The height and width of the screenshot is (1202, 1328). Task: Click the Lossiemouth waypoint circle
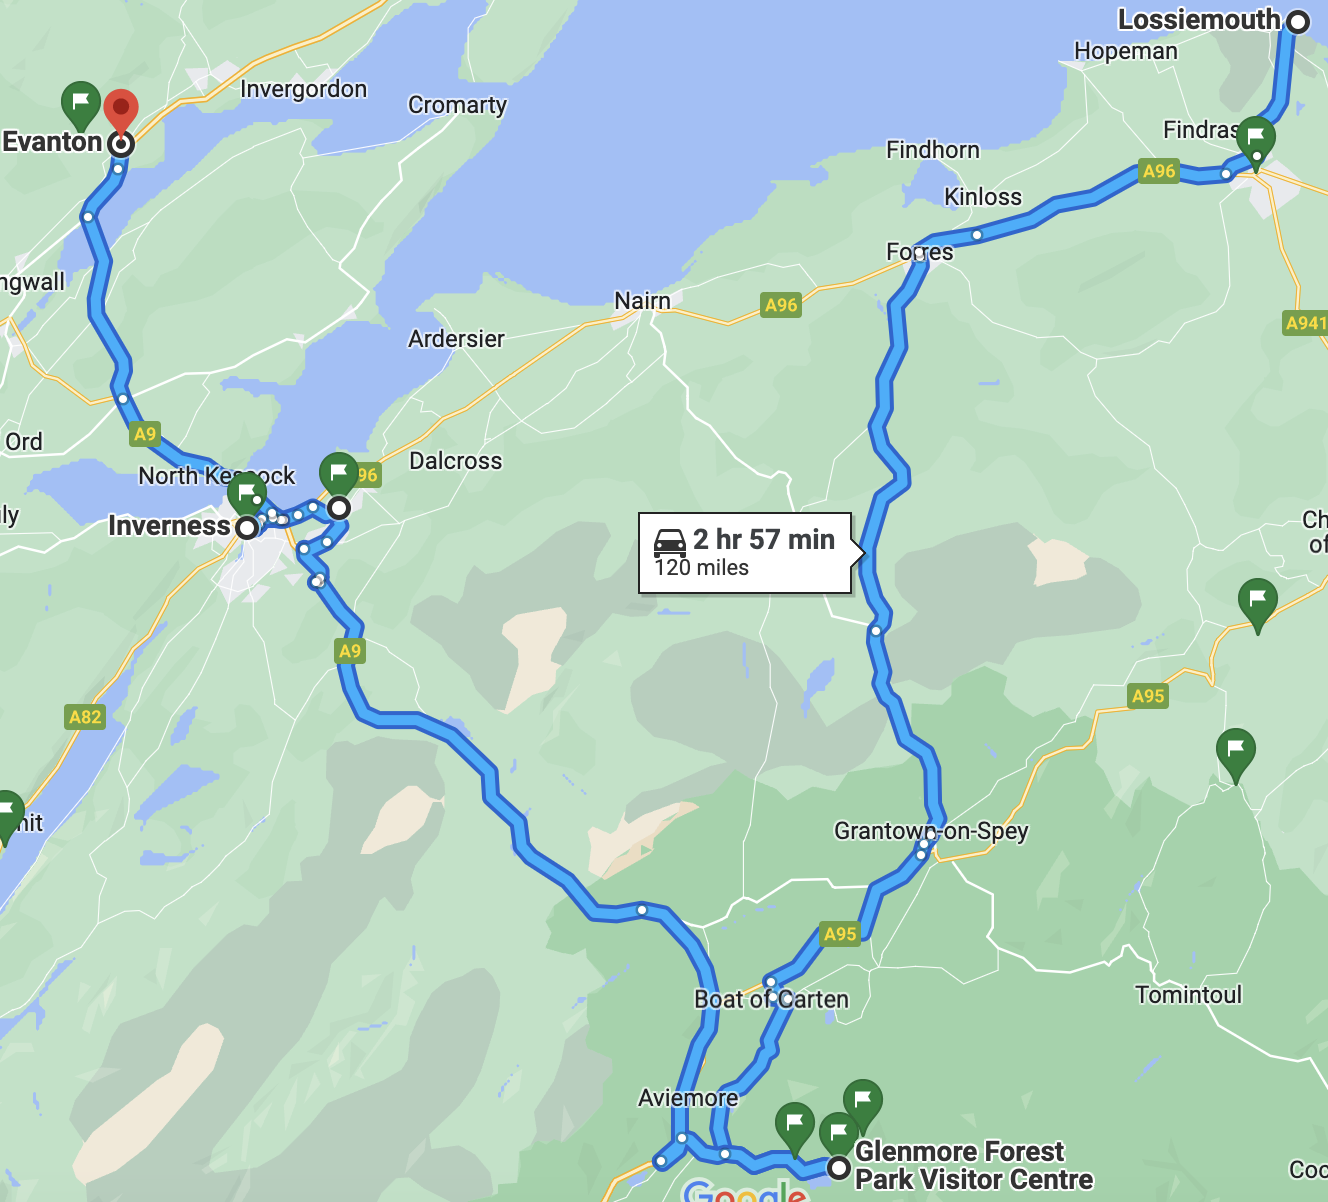click(x=1298, y=21)
